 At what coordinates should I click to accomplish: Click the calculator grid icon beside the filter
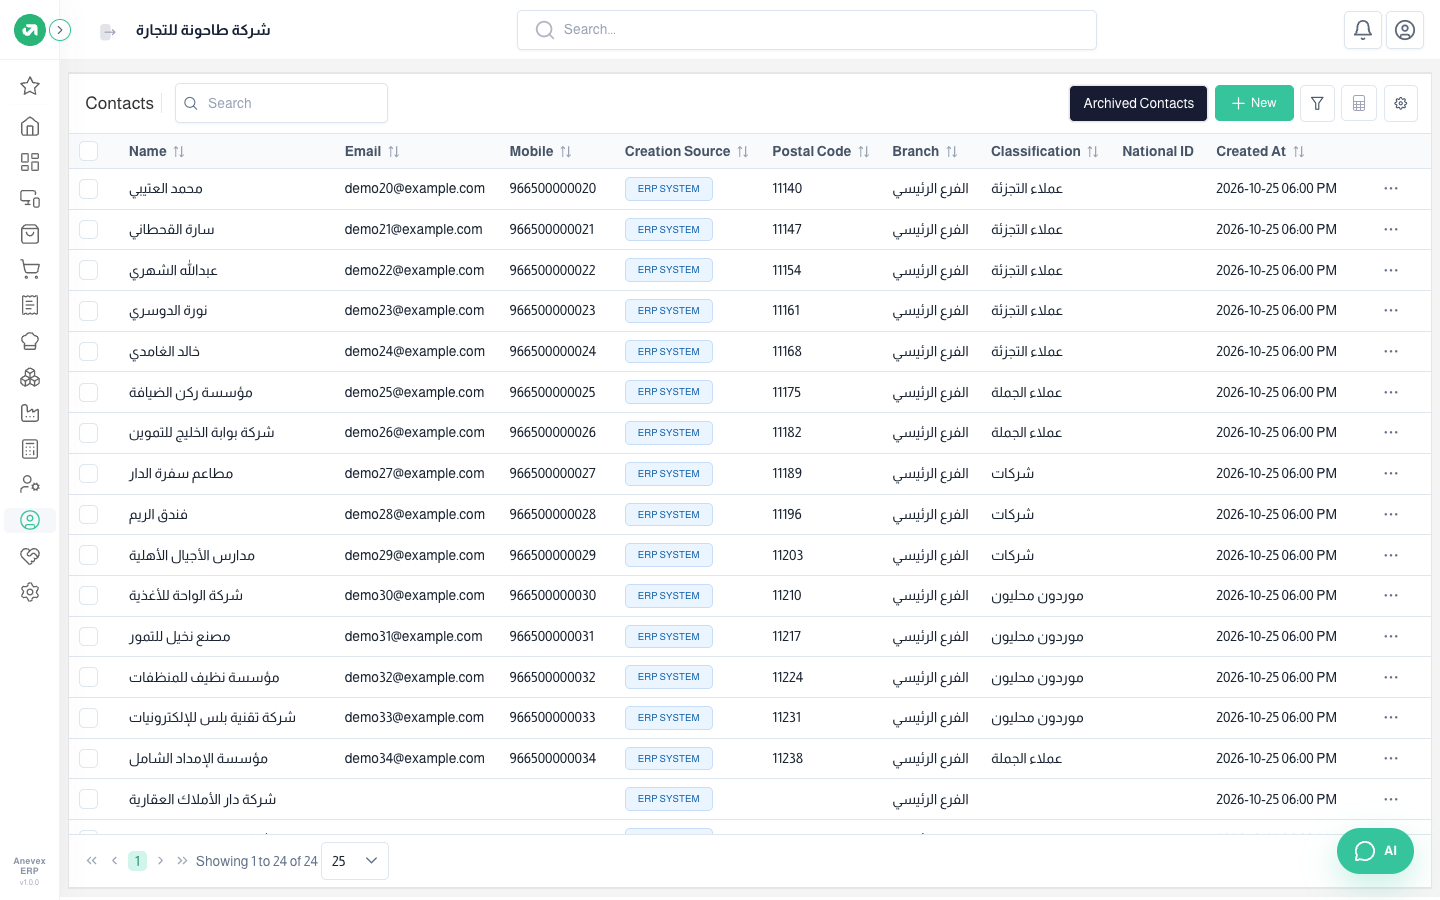(x=1359, y=103)
